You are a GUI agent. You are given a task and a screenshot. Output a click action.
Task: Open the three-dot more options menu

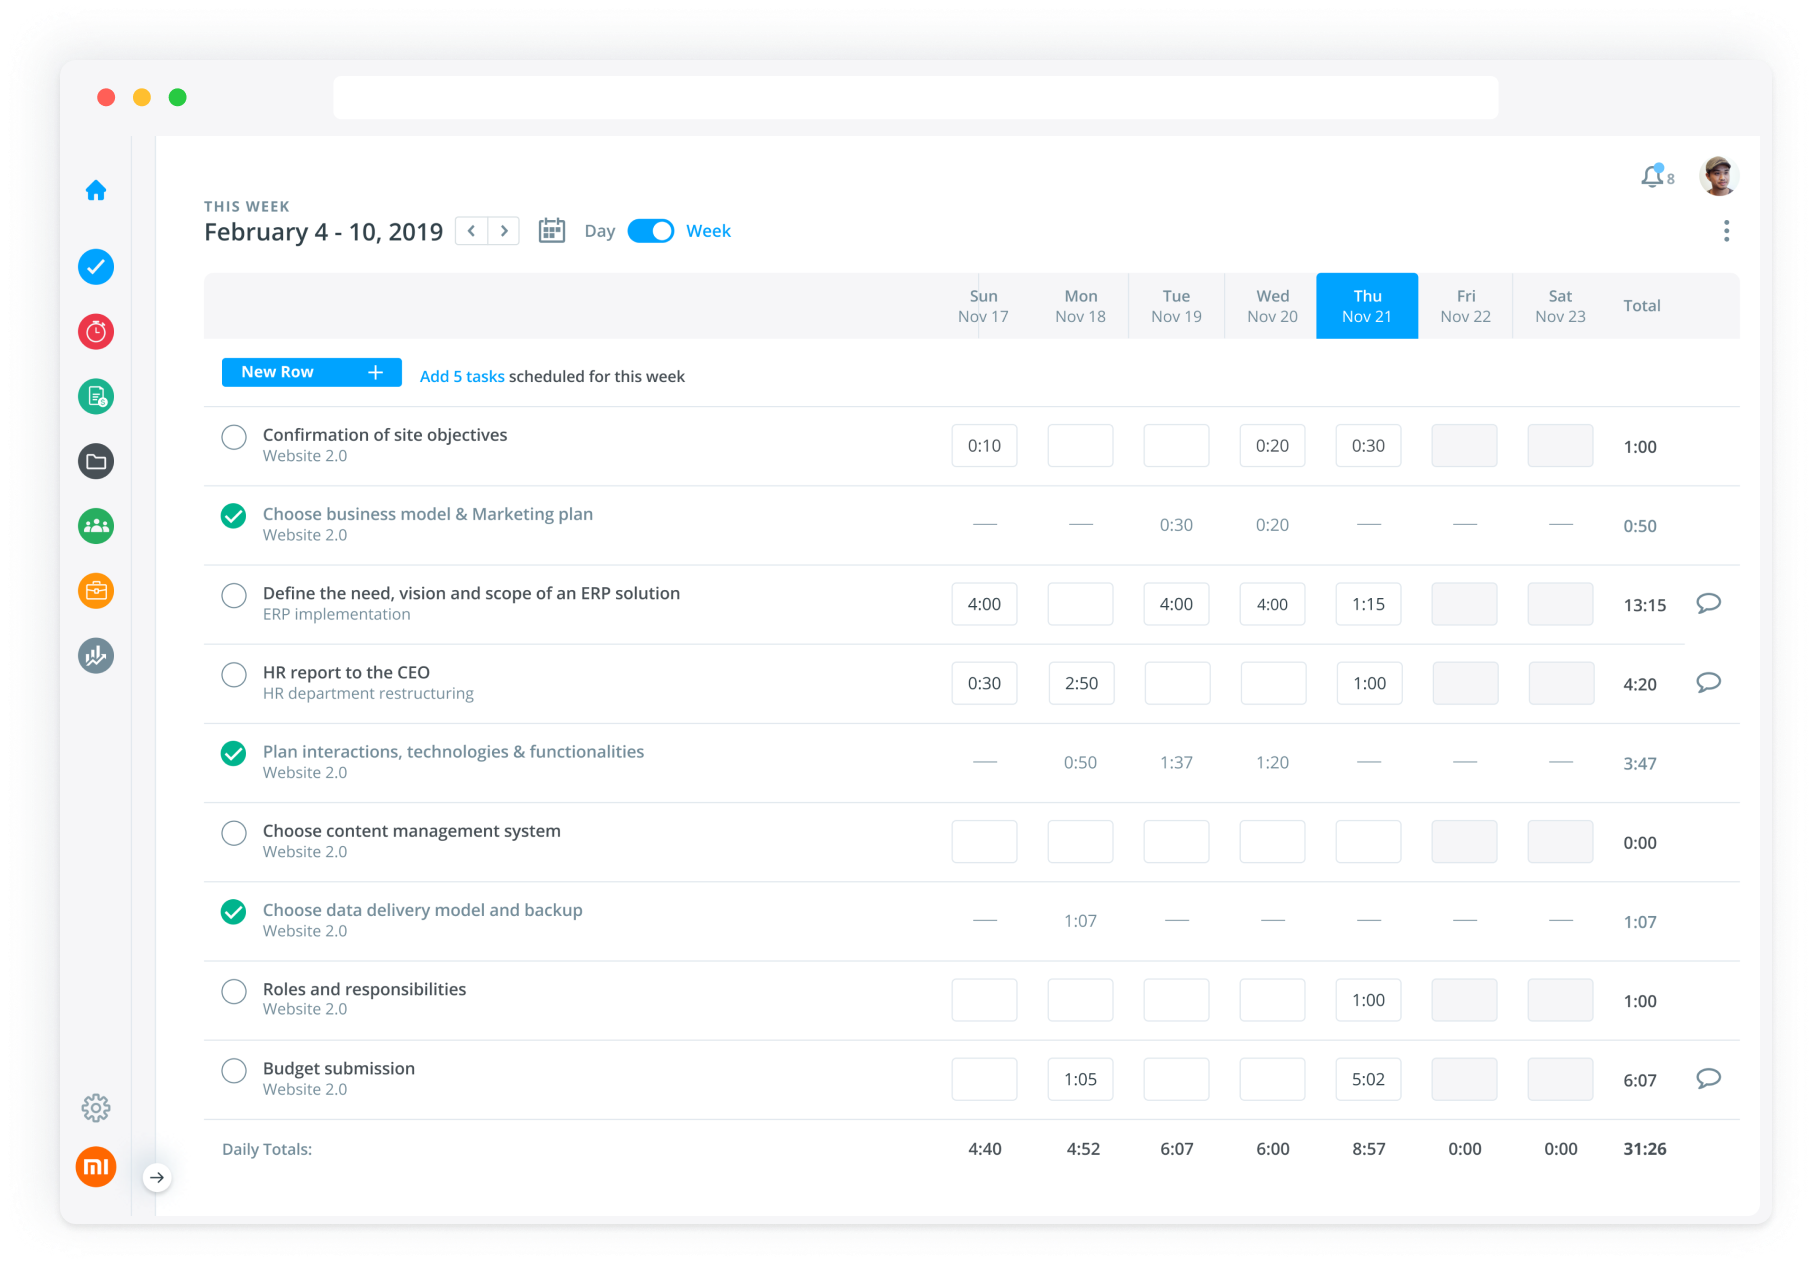click(x=1726, y=231)
